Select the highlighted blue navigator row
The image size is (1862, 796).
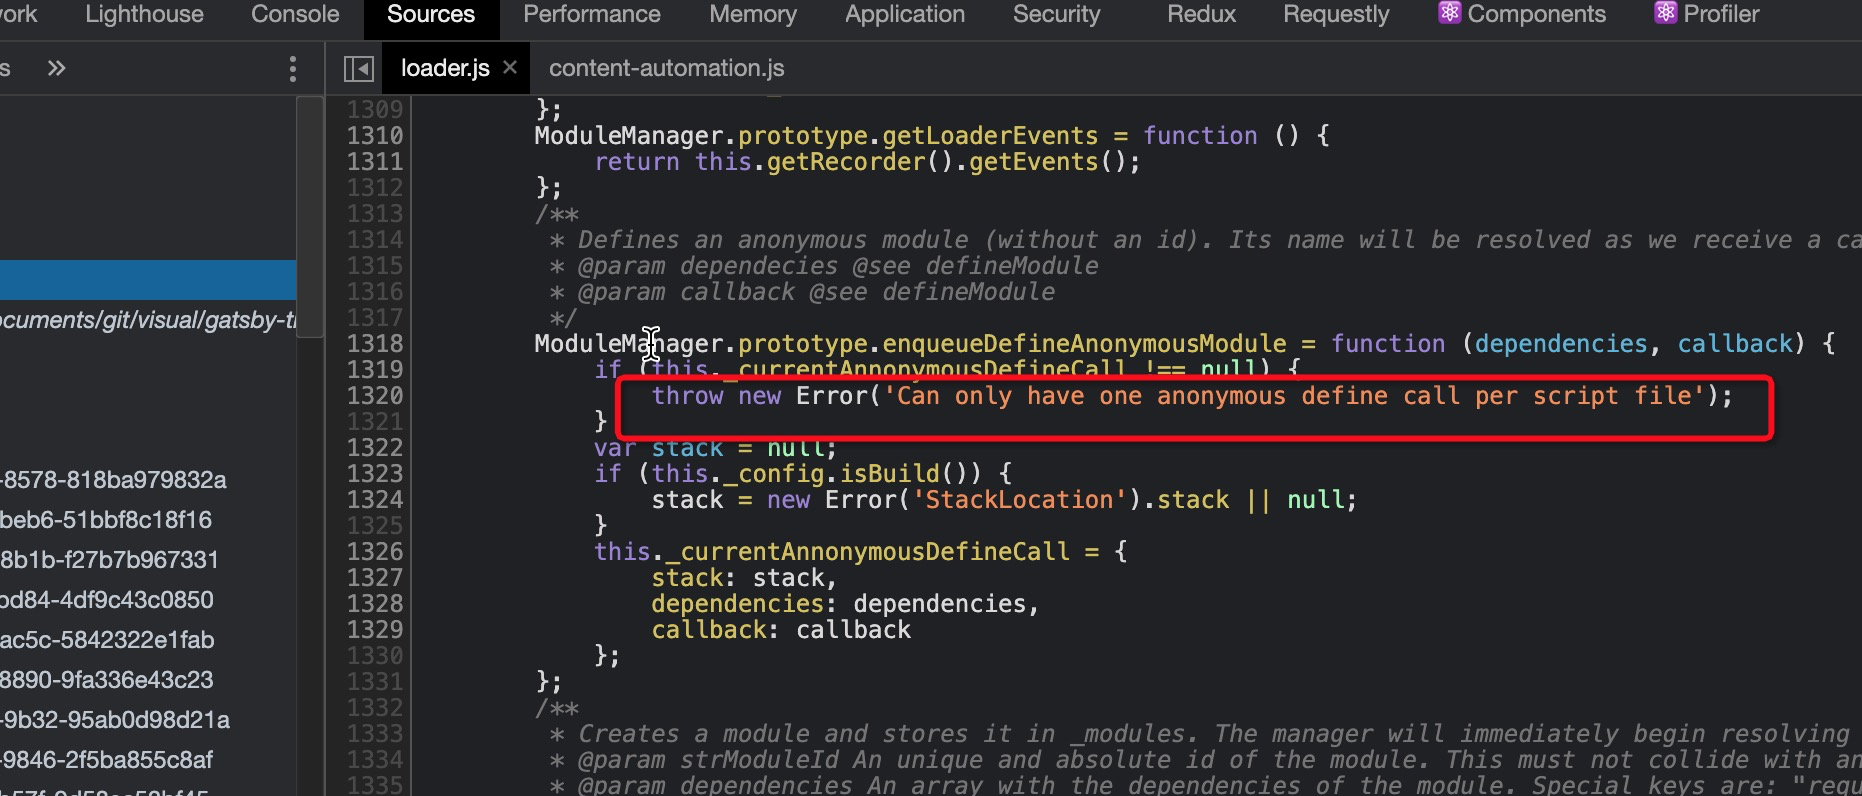pos(148,280)
